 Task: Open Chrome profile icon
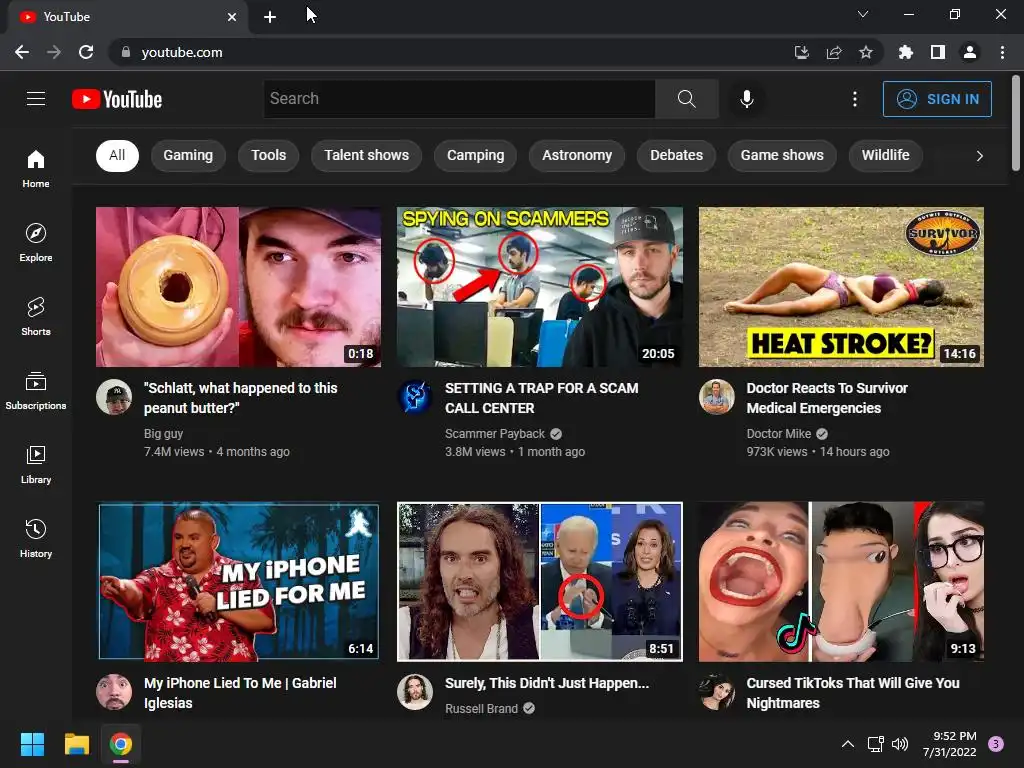970,52
